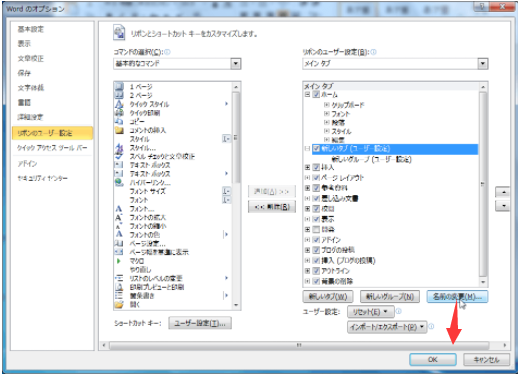The width and height of the screenshot is (518, 378).
Task: Click the 名前の変更(M)... button
Action: 457,296
